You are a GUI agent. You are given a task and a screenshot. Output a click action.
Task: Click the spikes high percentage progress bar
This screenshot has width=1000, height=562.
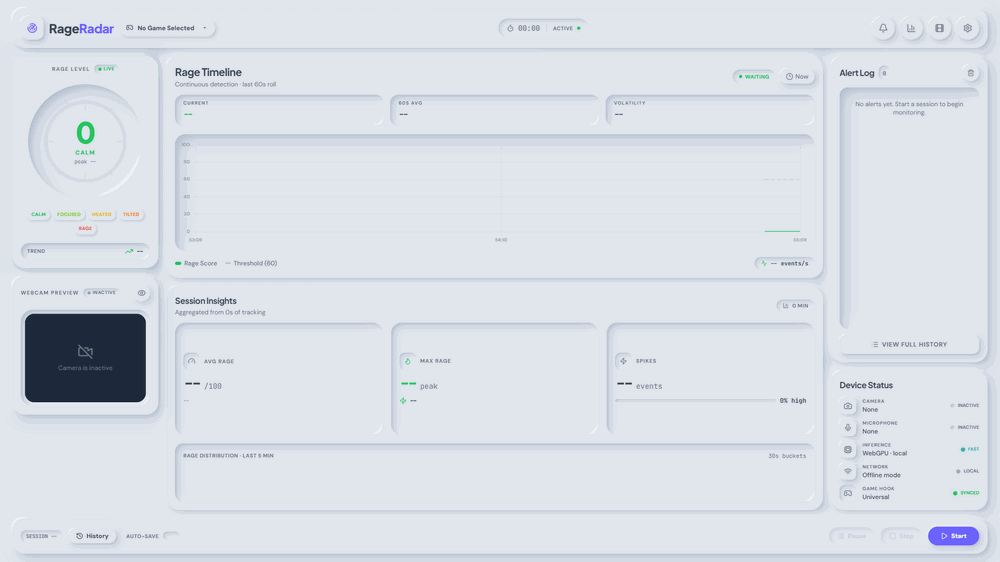pyautogui.click(x=695, y=401)
